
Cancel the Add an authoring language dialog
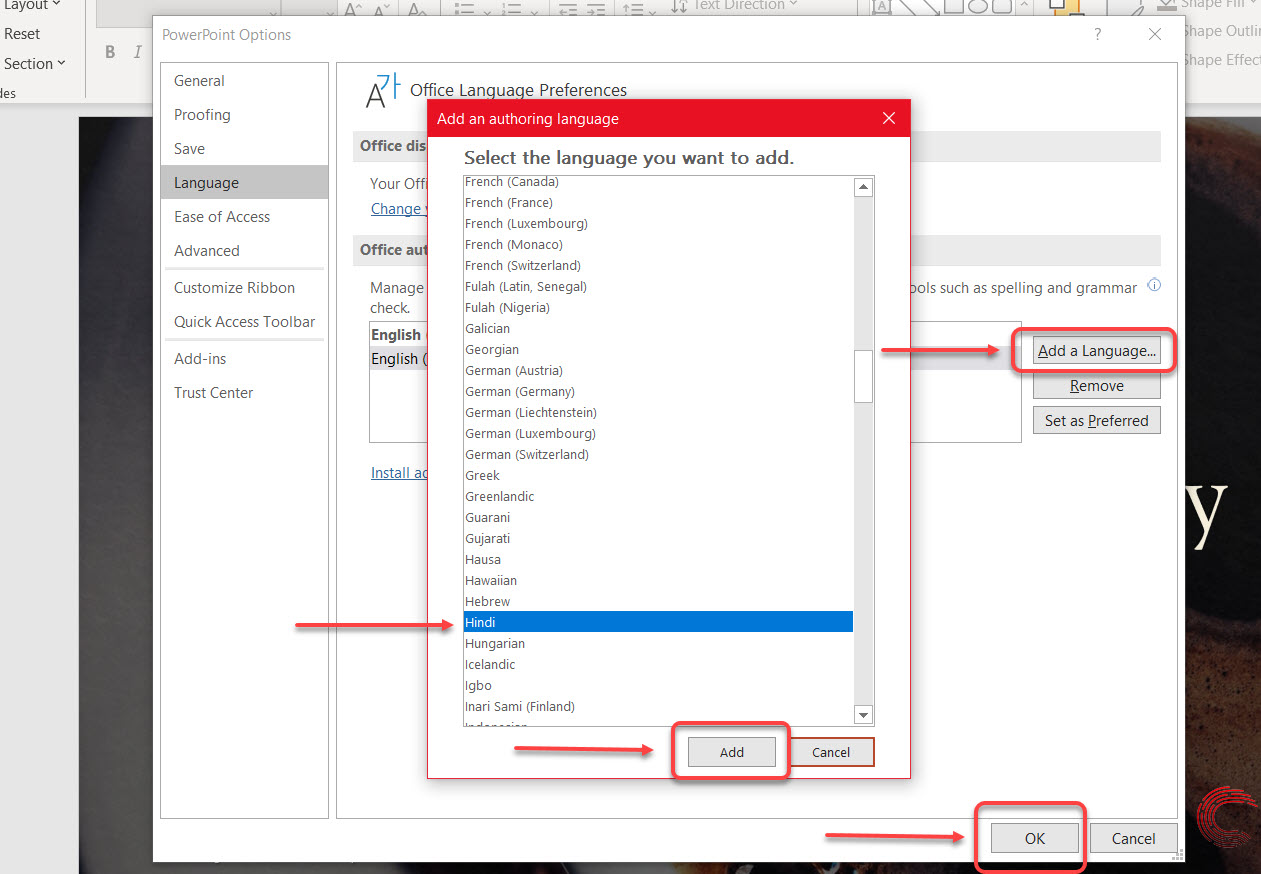tap(831, 752)
